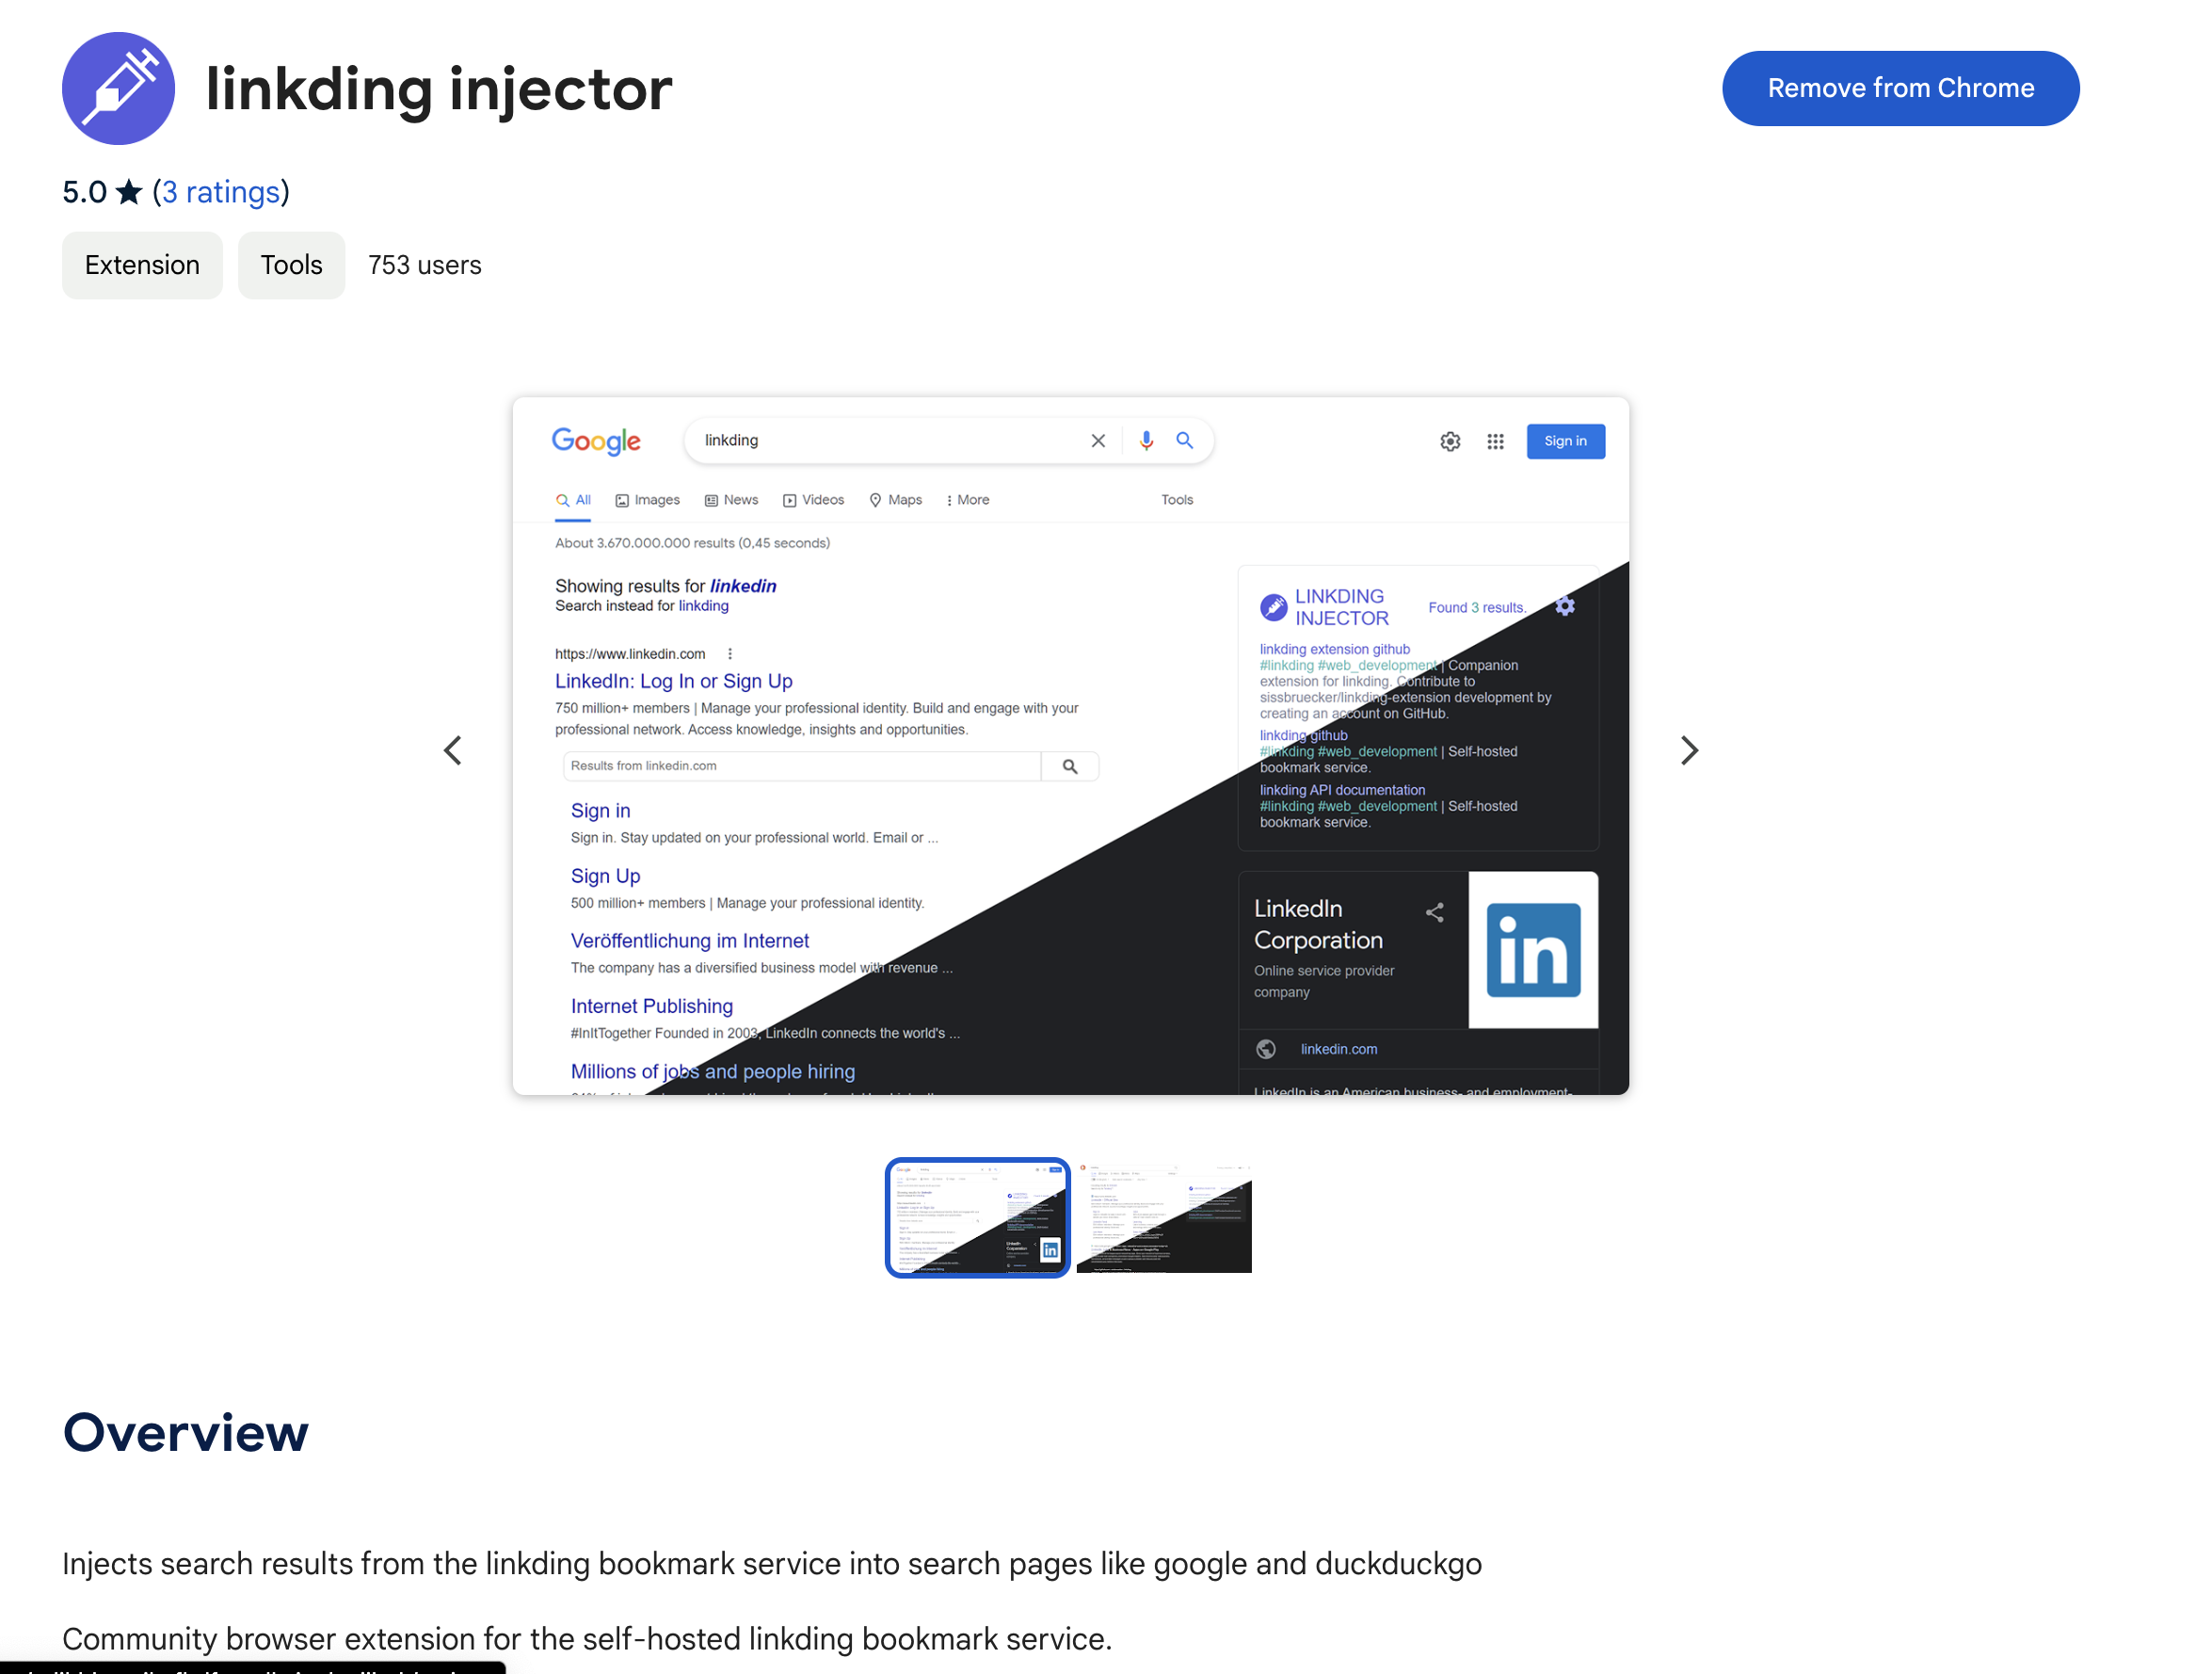Select the Tools category chip
This screenshot has width=2212, height=1674.
(291, 265)
